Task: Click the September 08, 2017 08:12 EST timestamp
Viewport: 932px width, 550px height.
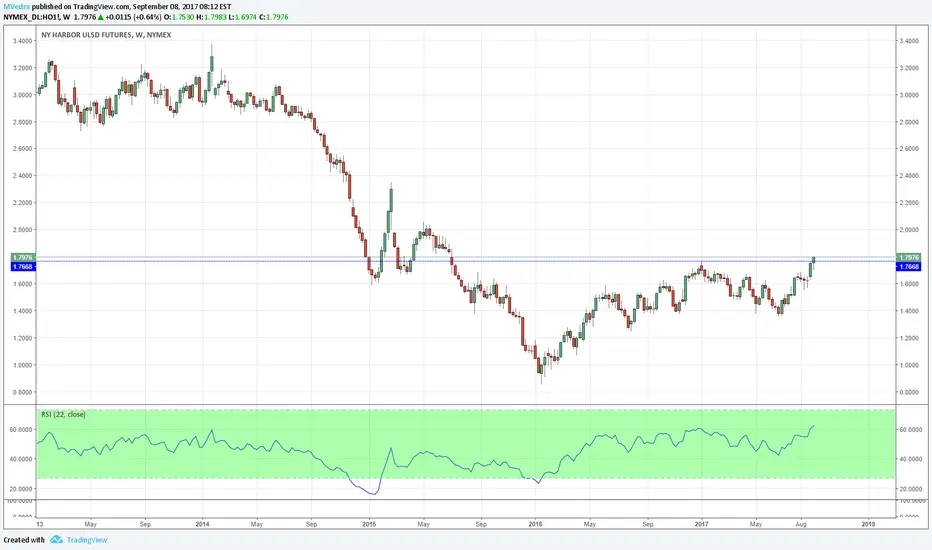Action: (184, 7)
